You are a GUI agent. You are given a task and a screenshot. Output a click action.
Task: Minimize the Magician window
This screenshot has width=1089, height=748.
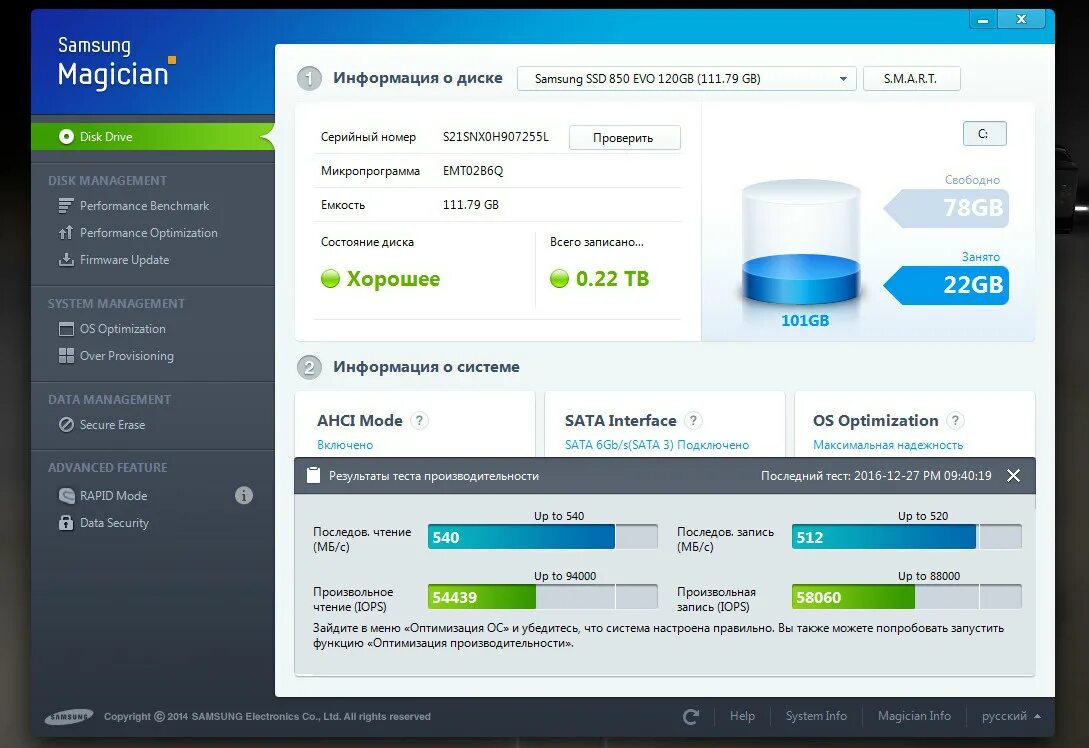coord(983,20)
